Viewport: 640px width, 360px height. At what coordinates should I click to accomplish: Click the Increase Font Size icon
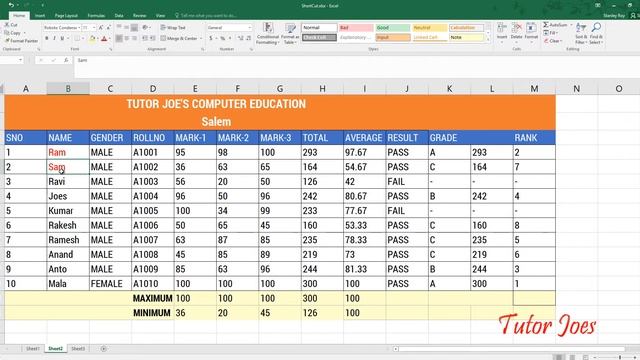coord(101,27)
